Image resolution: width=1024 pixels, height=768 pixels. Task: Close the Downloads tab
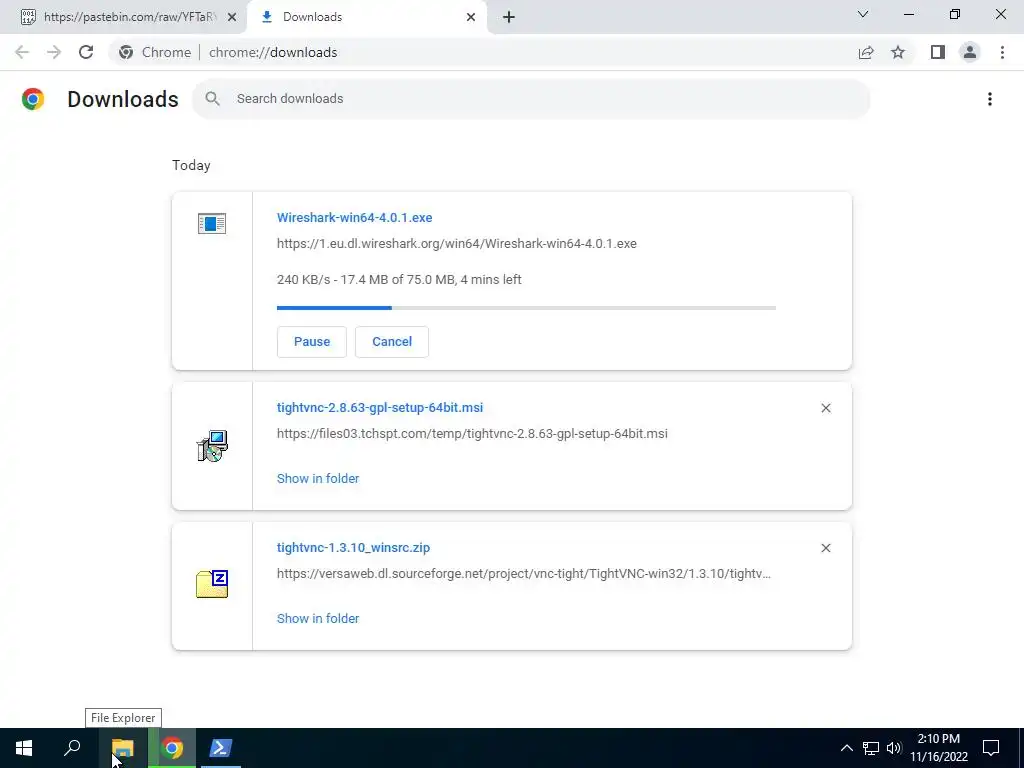click(471, 17)
